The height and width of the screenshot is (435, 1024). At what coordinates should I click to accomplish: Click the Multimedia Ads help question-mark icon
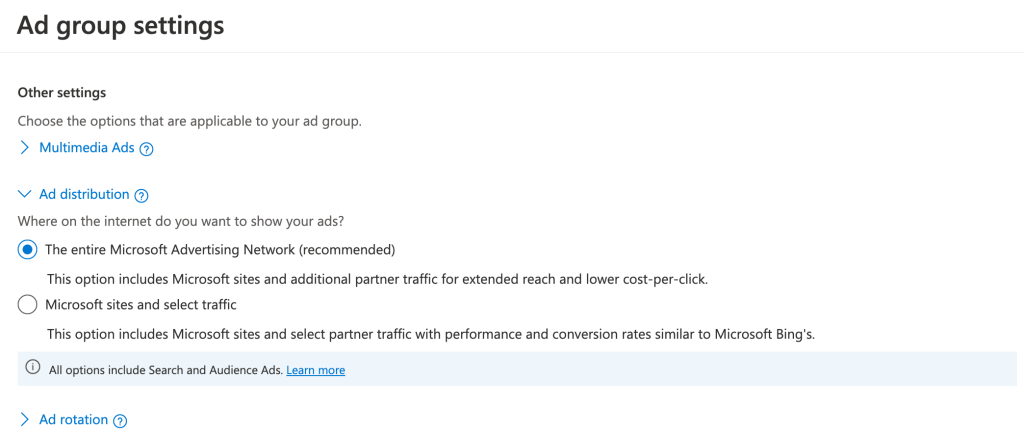point(146,149)
